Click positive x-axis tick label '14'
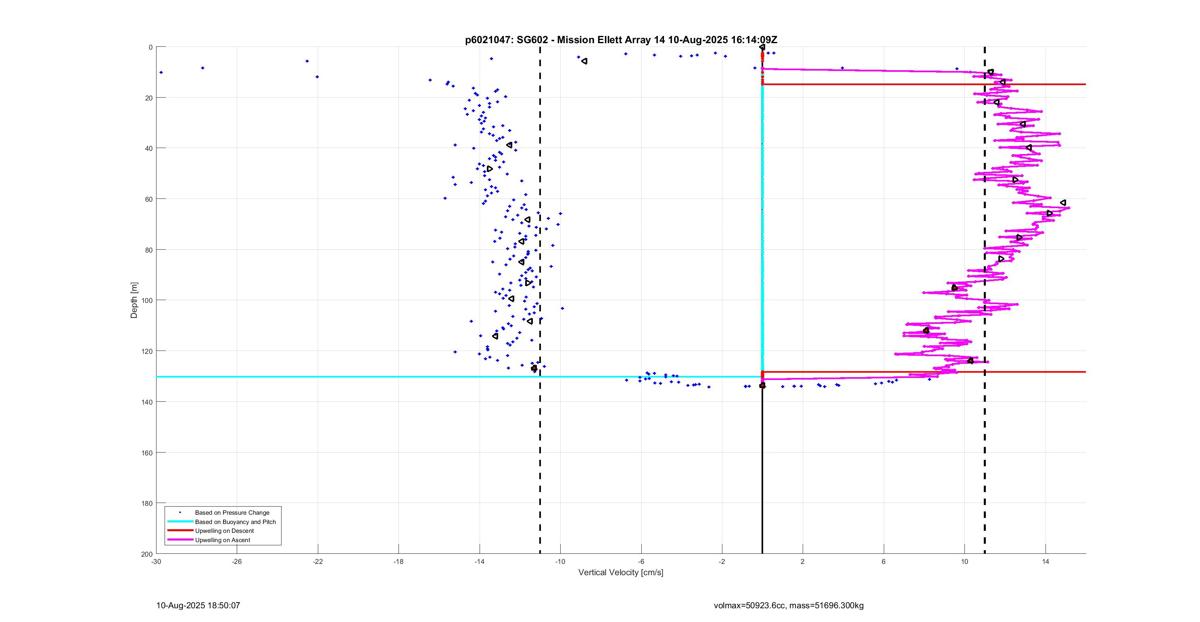The width and height of the screenshot is (1200, 622). click(x=1046, y=561)
